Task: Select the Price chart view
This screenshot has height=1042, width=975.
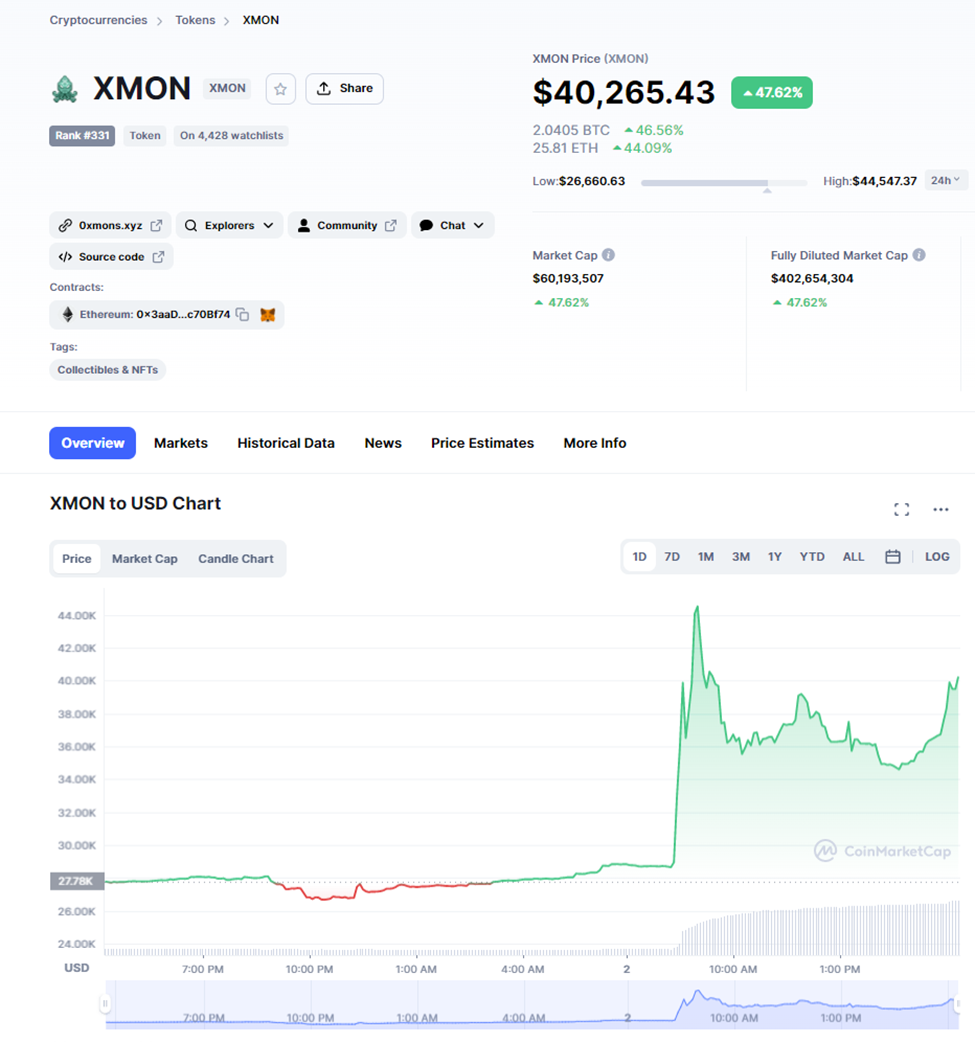Action: coord(76,559)
